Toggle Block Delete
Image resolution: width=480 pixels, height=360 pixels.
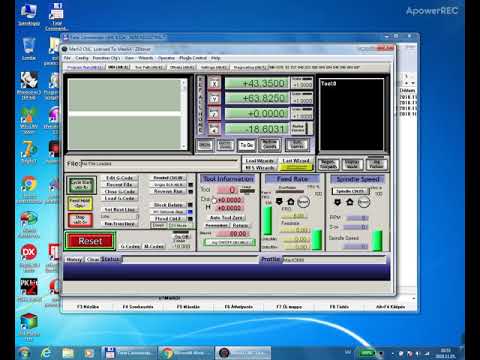pyautogui.click(x=168, y=205)
